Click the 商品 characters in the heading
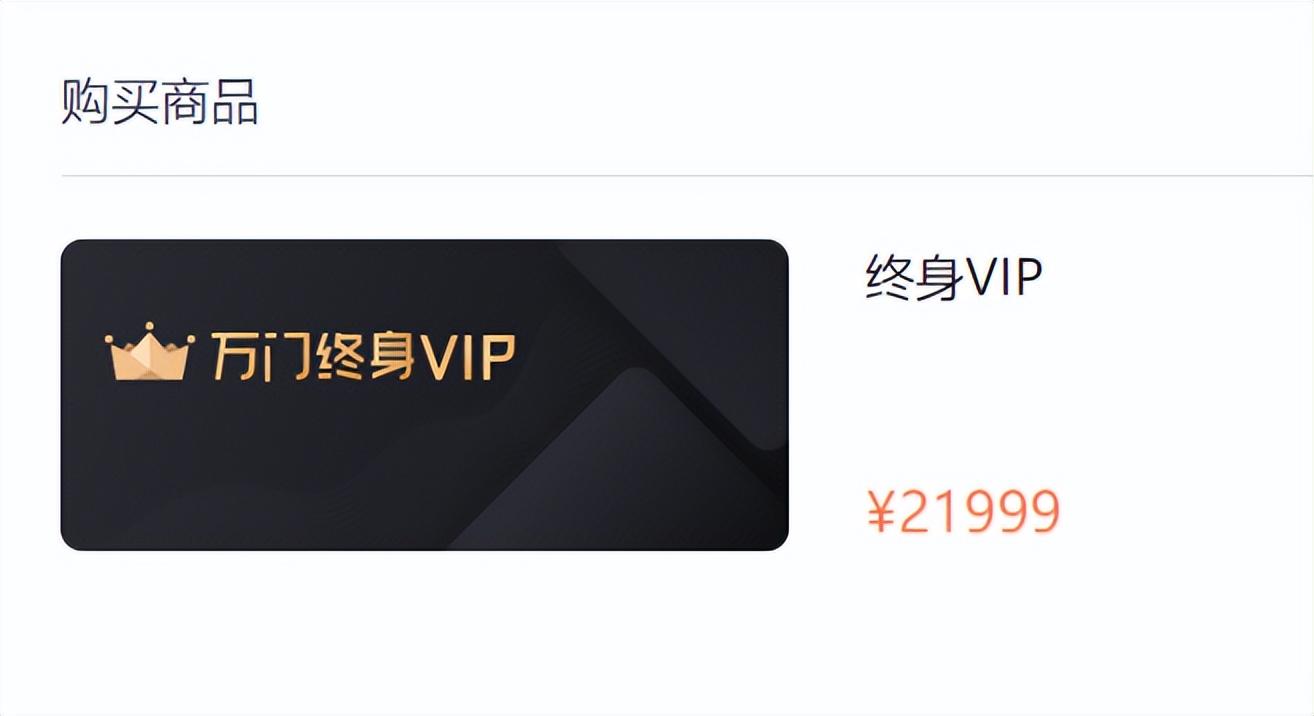 tap(210, 102)
